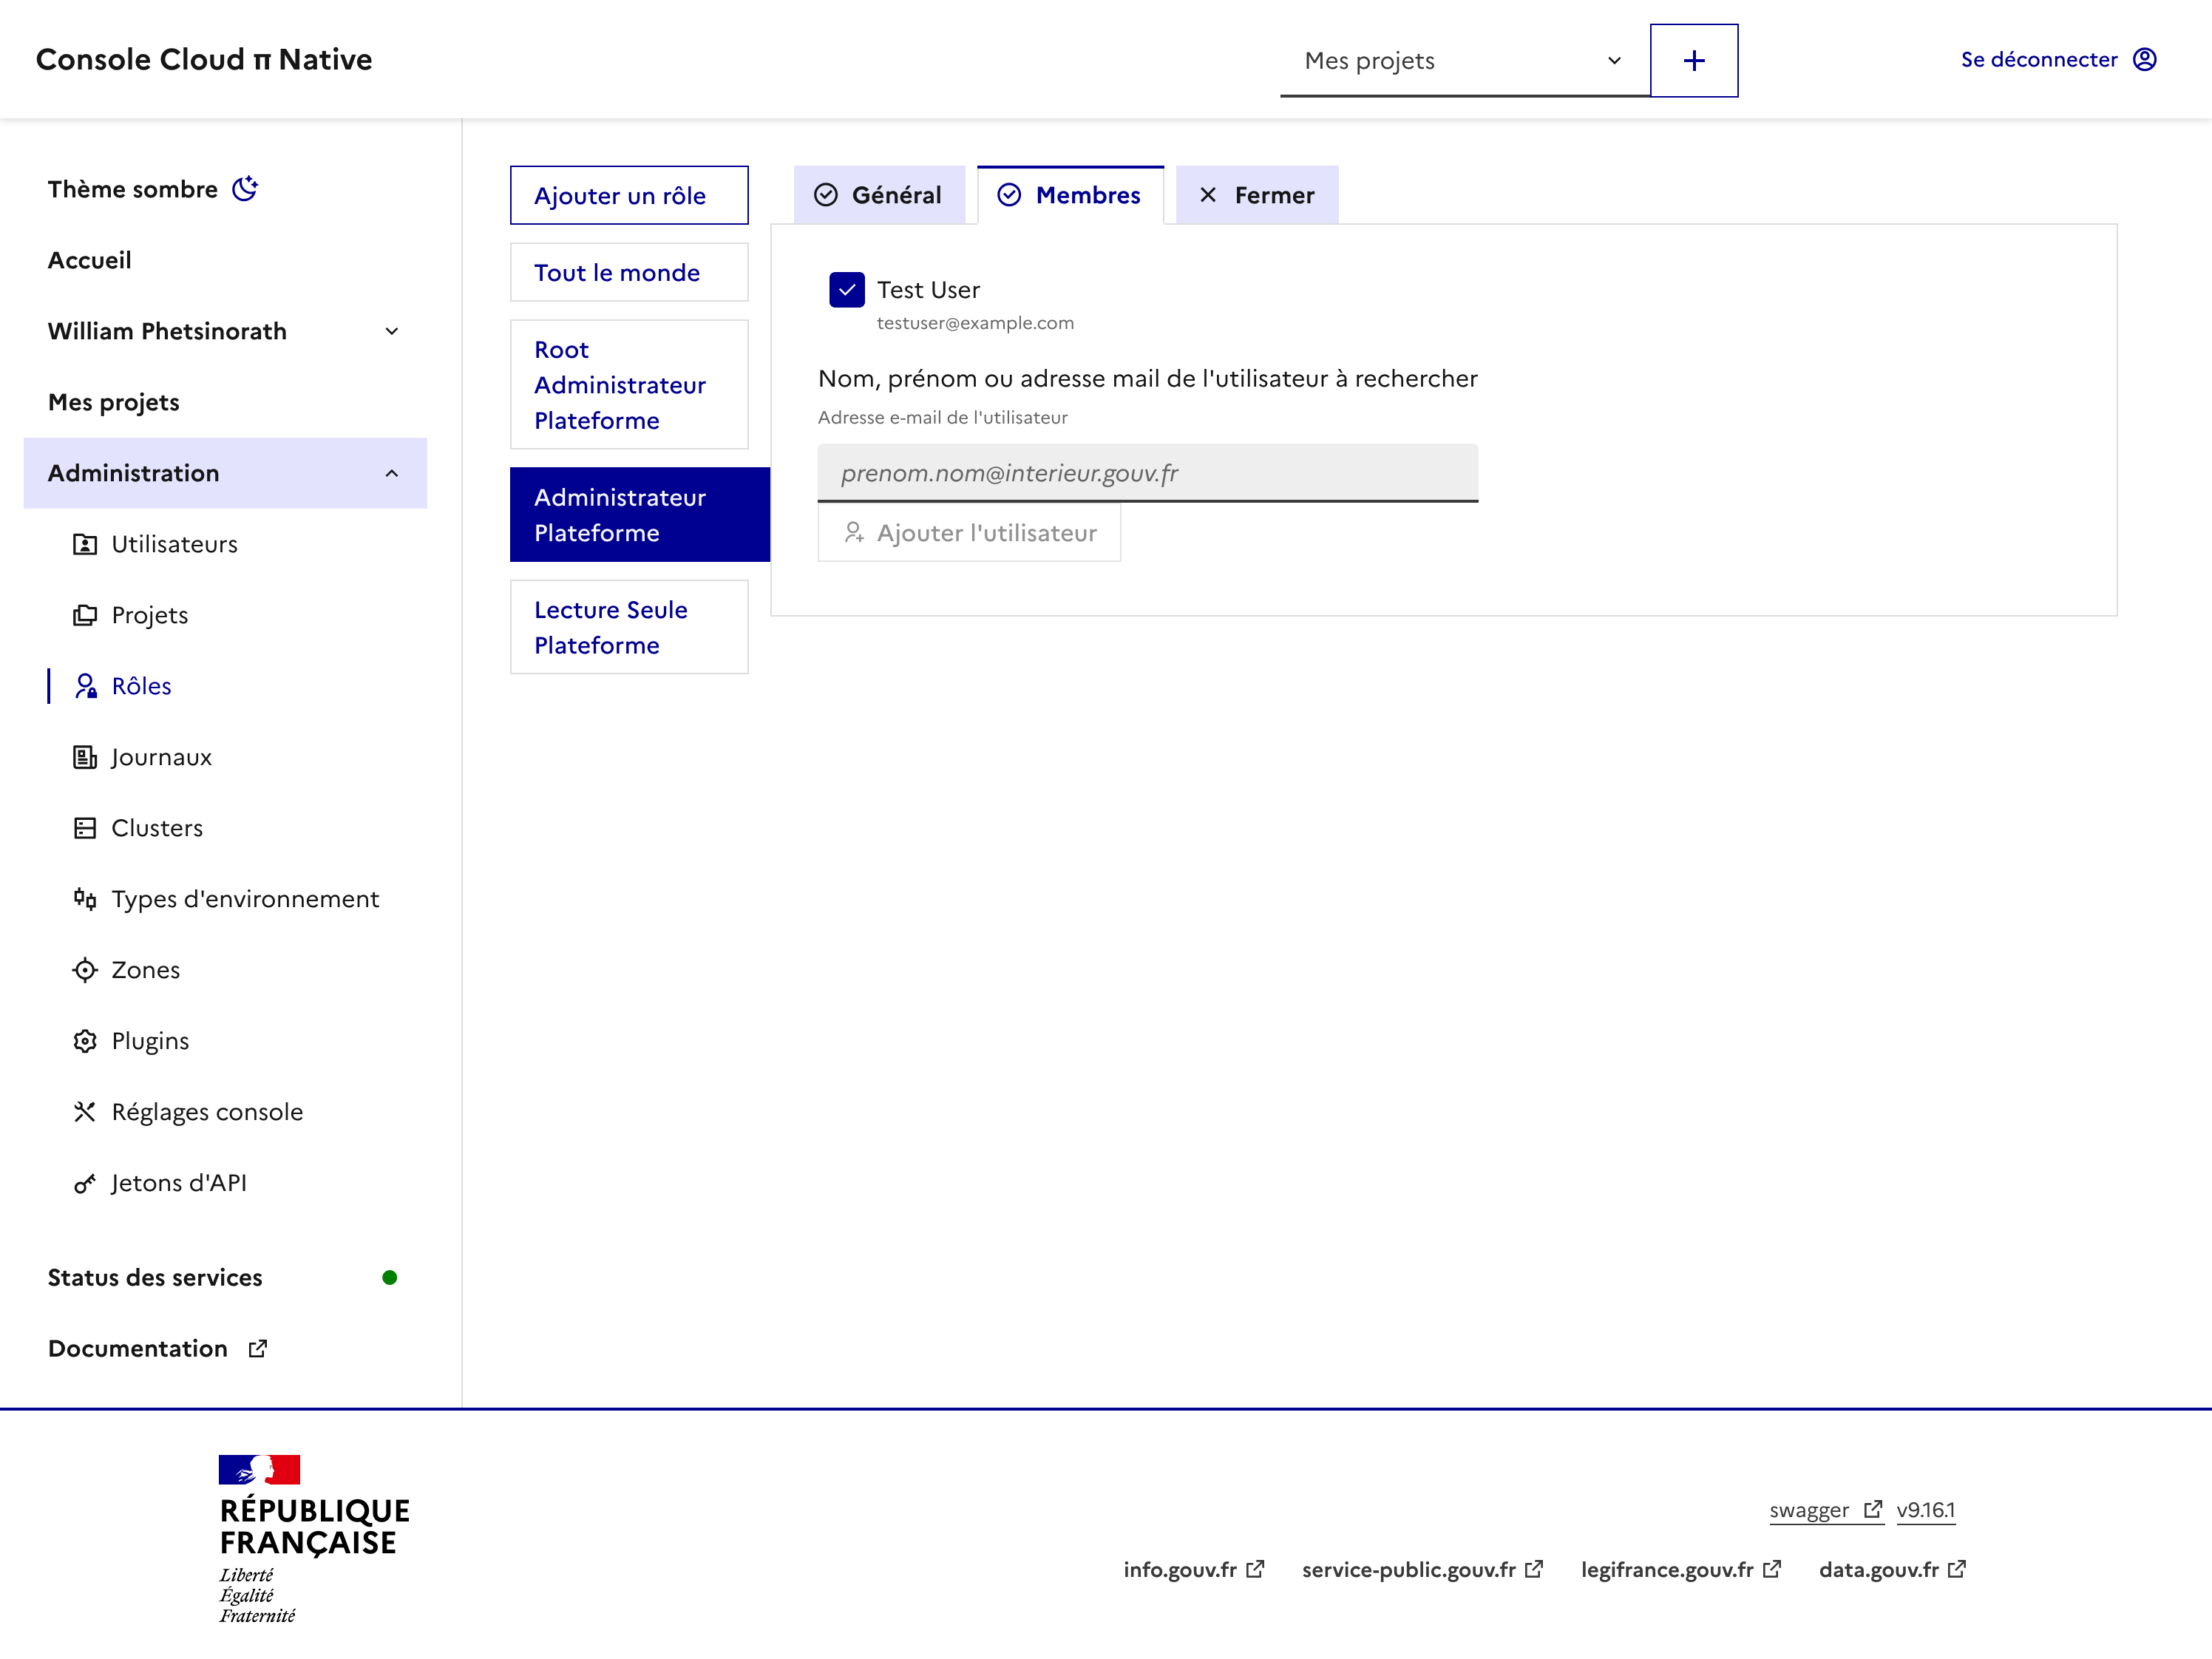
Task: Uncheck the Test User checkbox
Action: [847, 290]
